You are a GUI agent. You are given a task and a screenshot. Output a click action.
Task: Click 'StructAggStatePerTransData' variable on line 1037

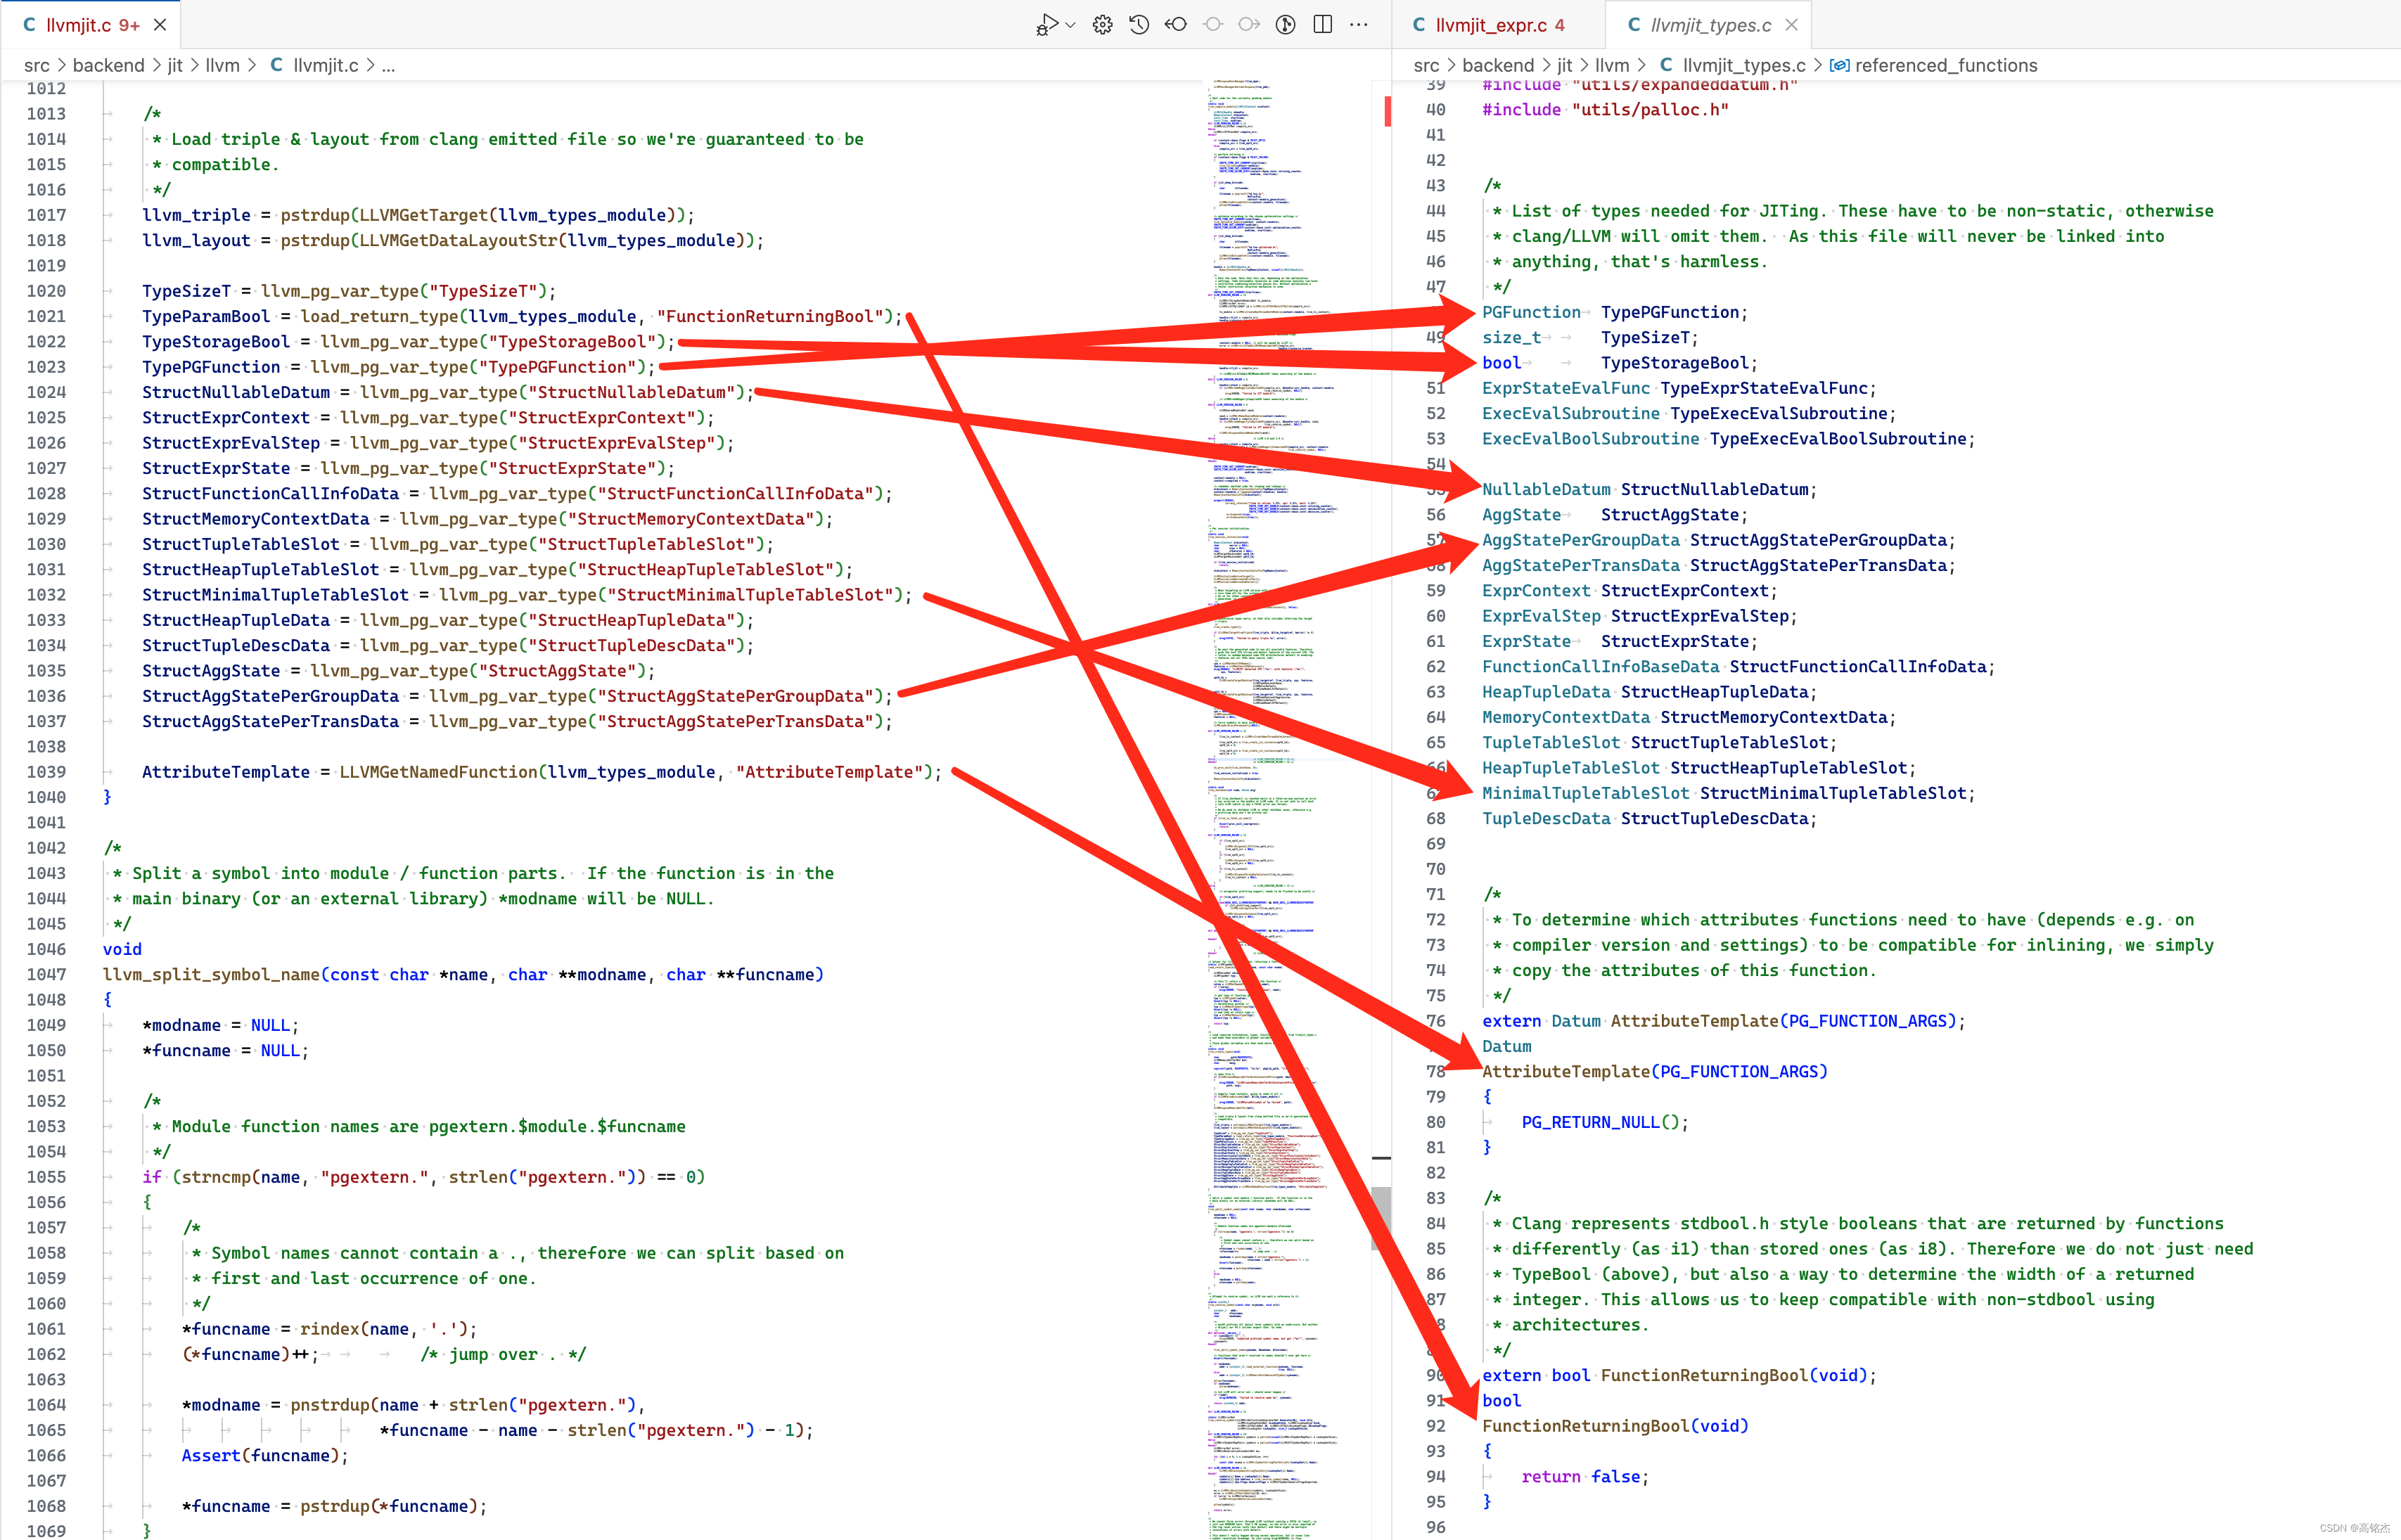point(270,722)
